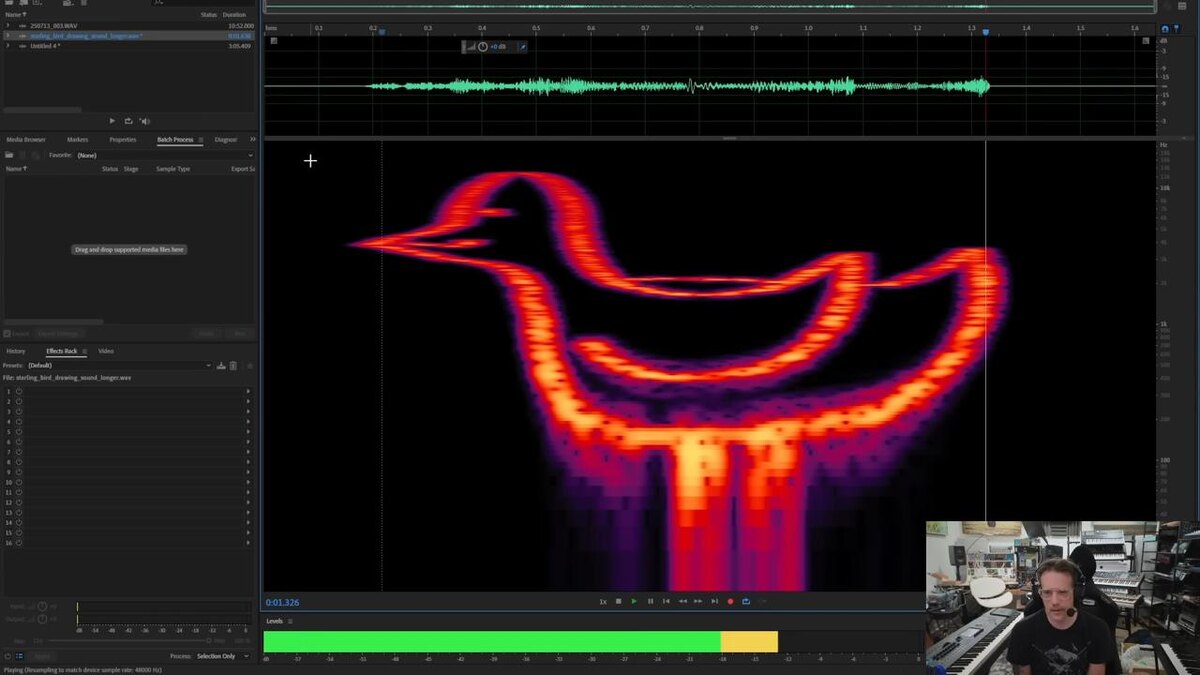This screenshot has height=675, width=1200.
Task: Click the Rewind transport icon
Action: click(x=682, y=601)
